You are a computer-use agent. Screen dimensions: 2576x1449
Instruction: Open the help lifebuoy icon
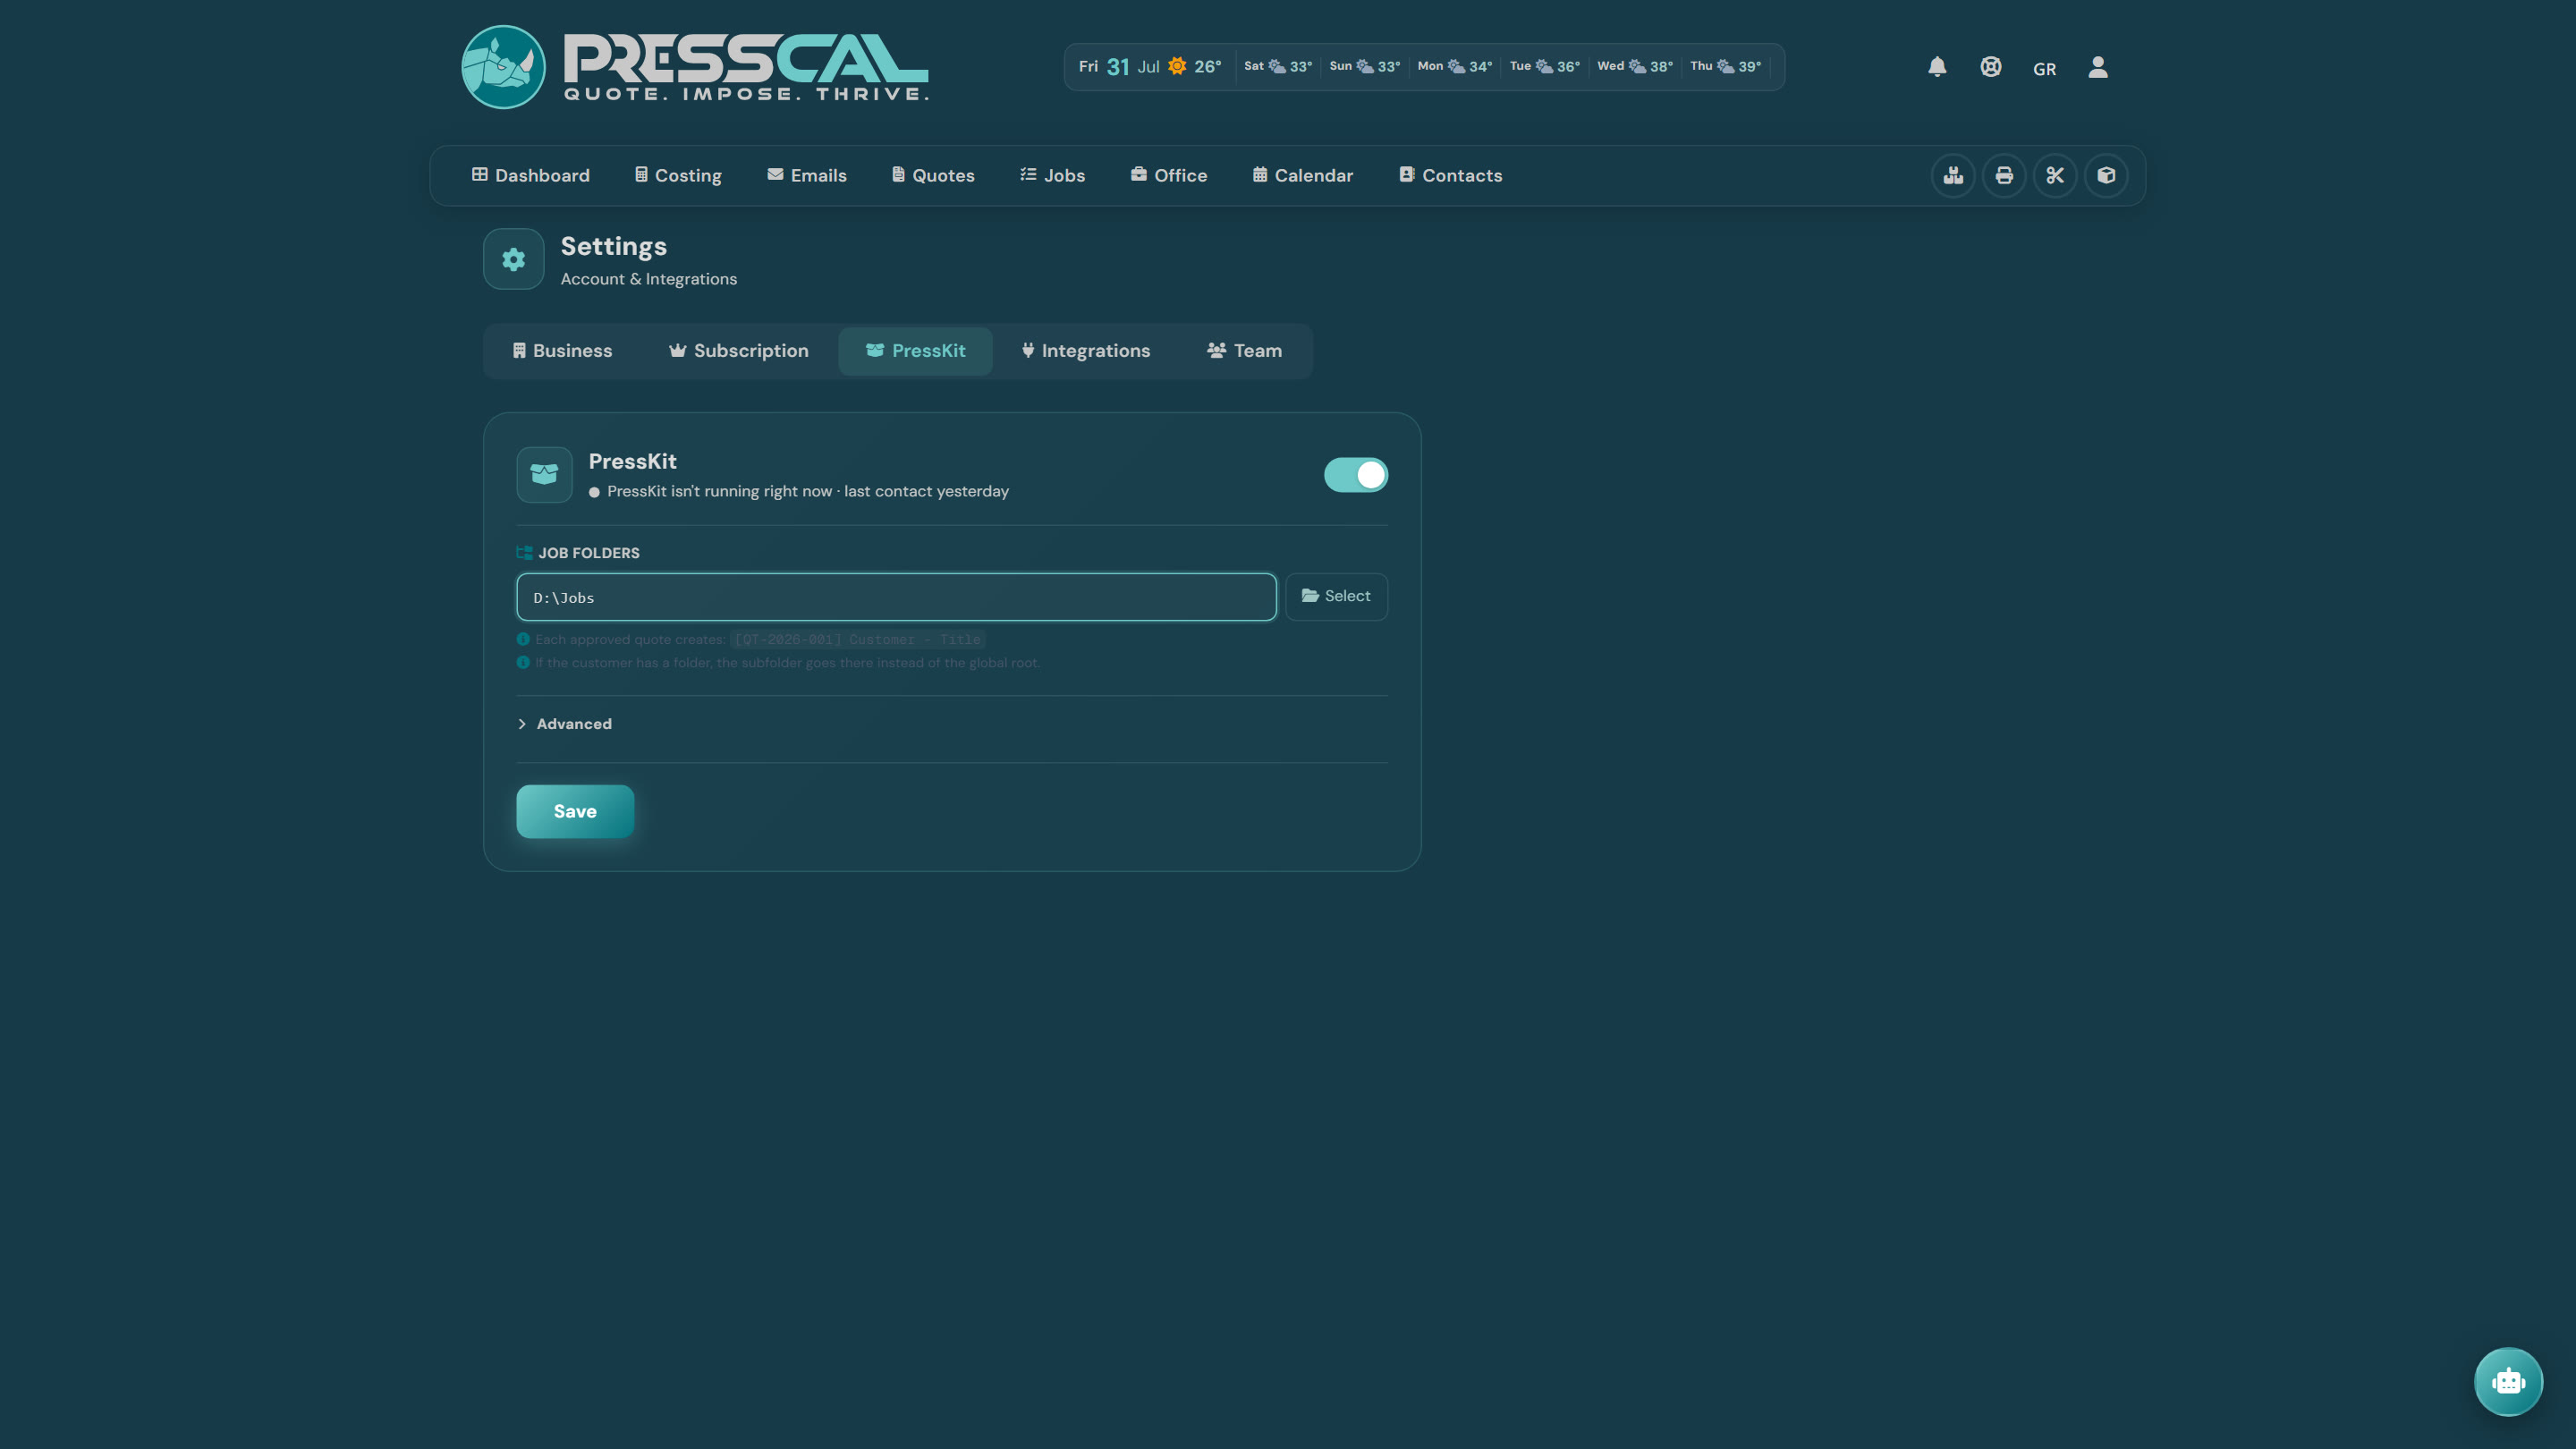click(x=1991, y=67)
